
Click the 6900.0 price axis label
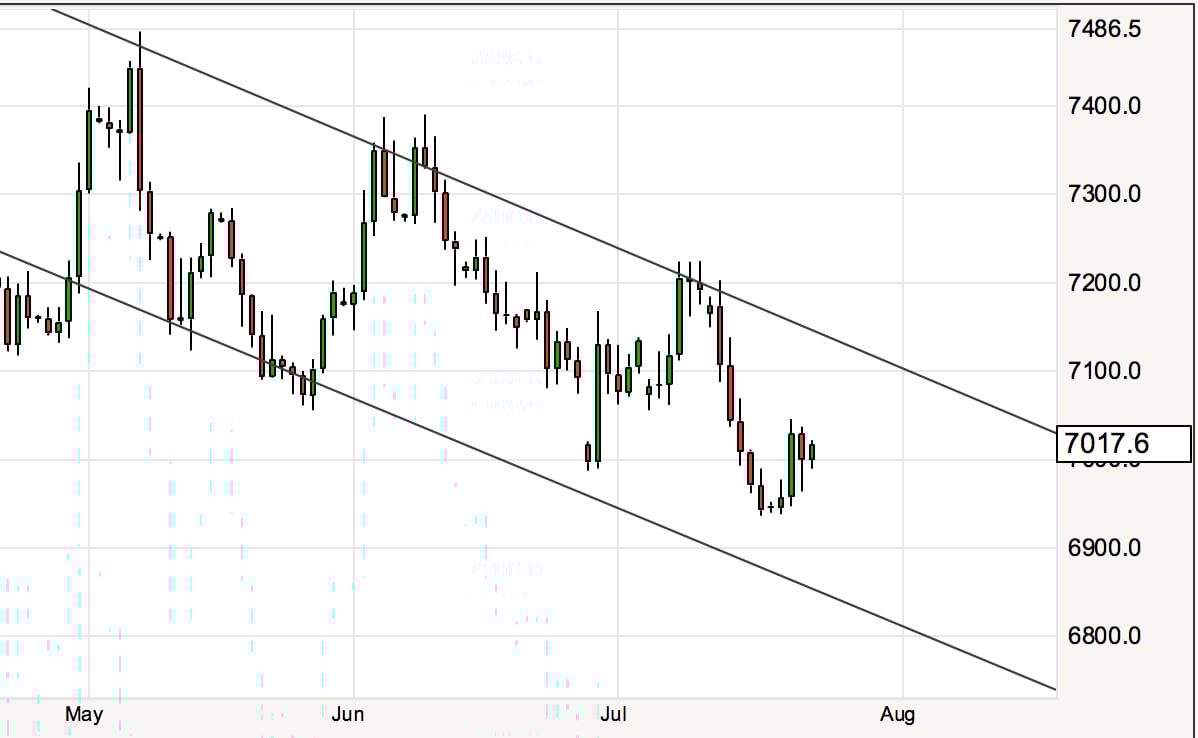pyautogui.click(x=1105, y=548)
